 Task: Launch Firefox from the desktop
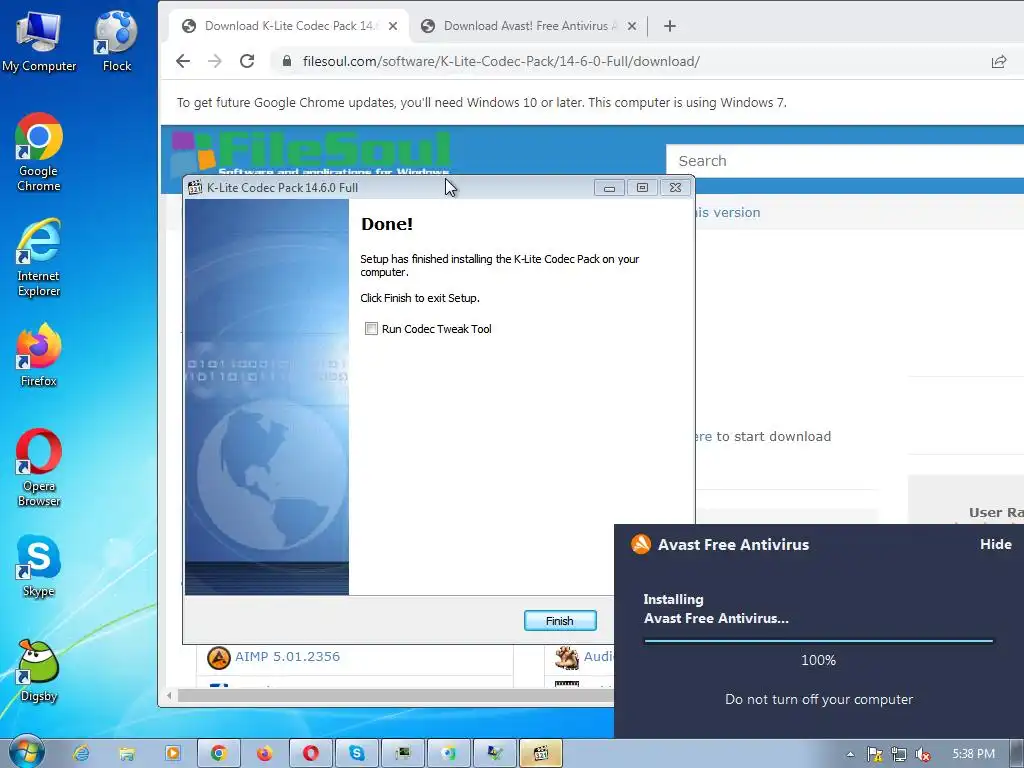(39, 355)
